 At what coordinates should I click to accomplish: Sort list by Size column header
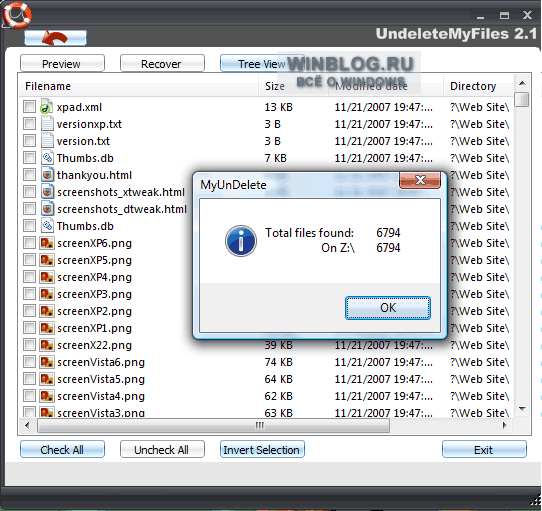[293, 86]
